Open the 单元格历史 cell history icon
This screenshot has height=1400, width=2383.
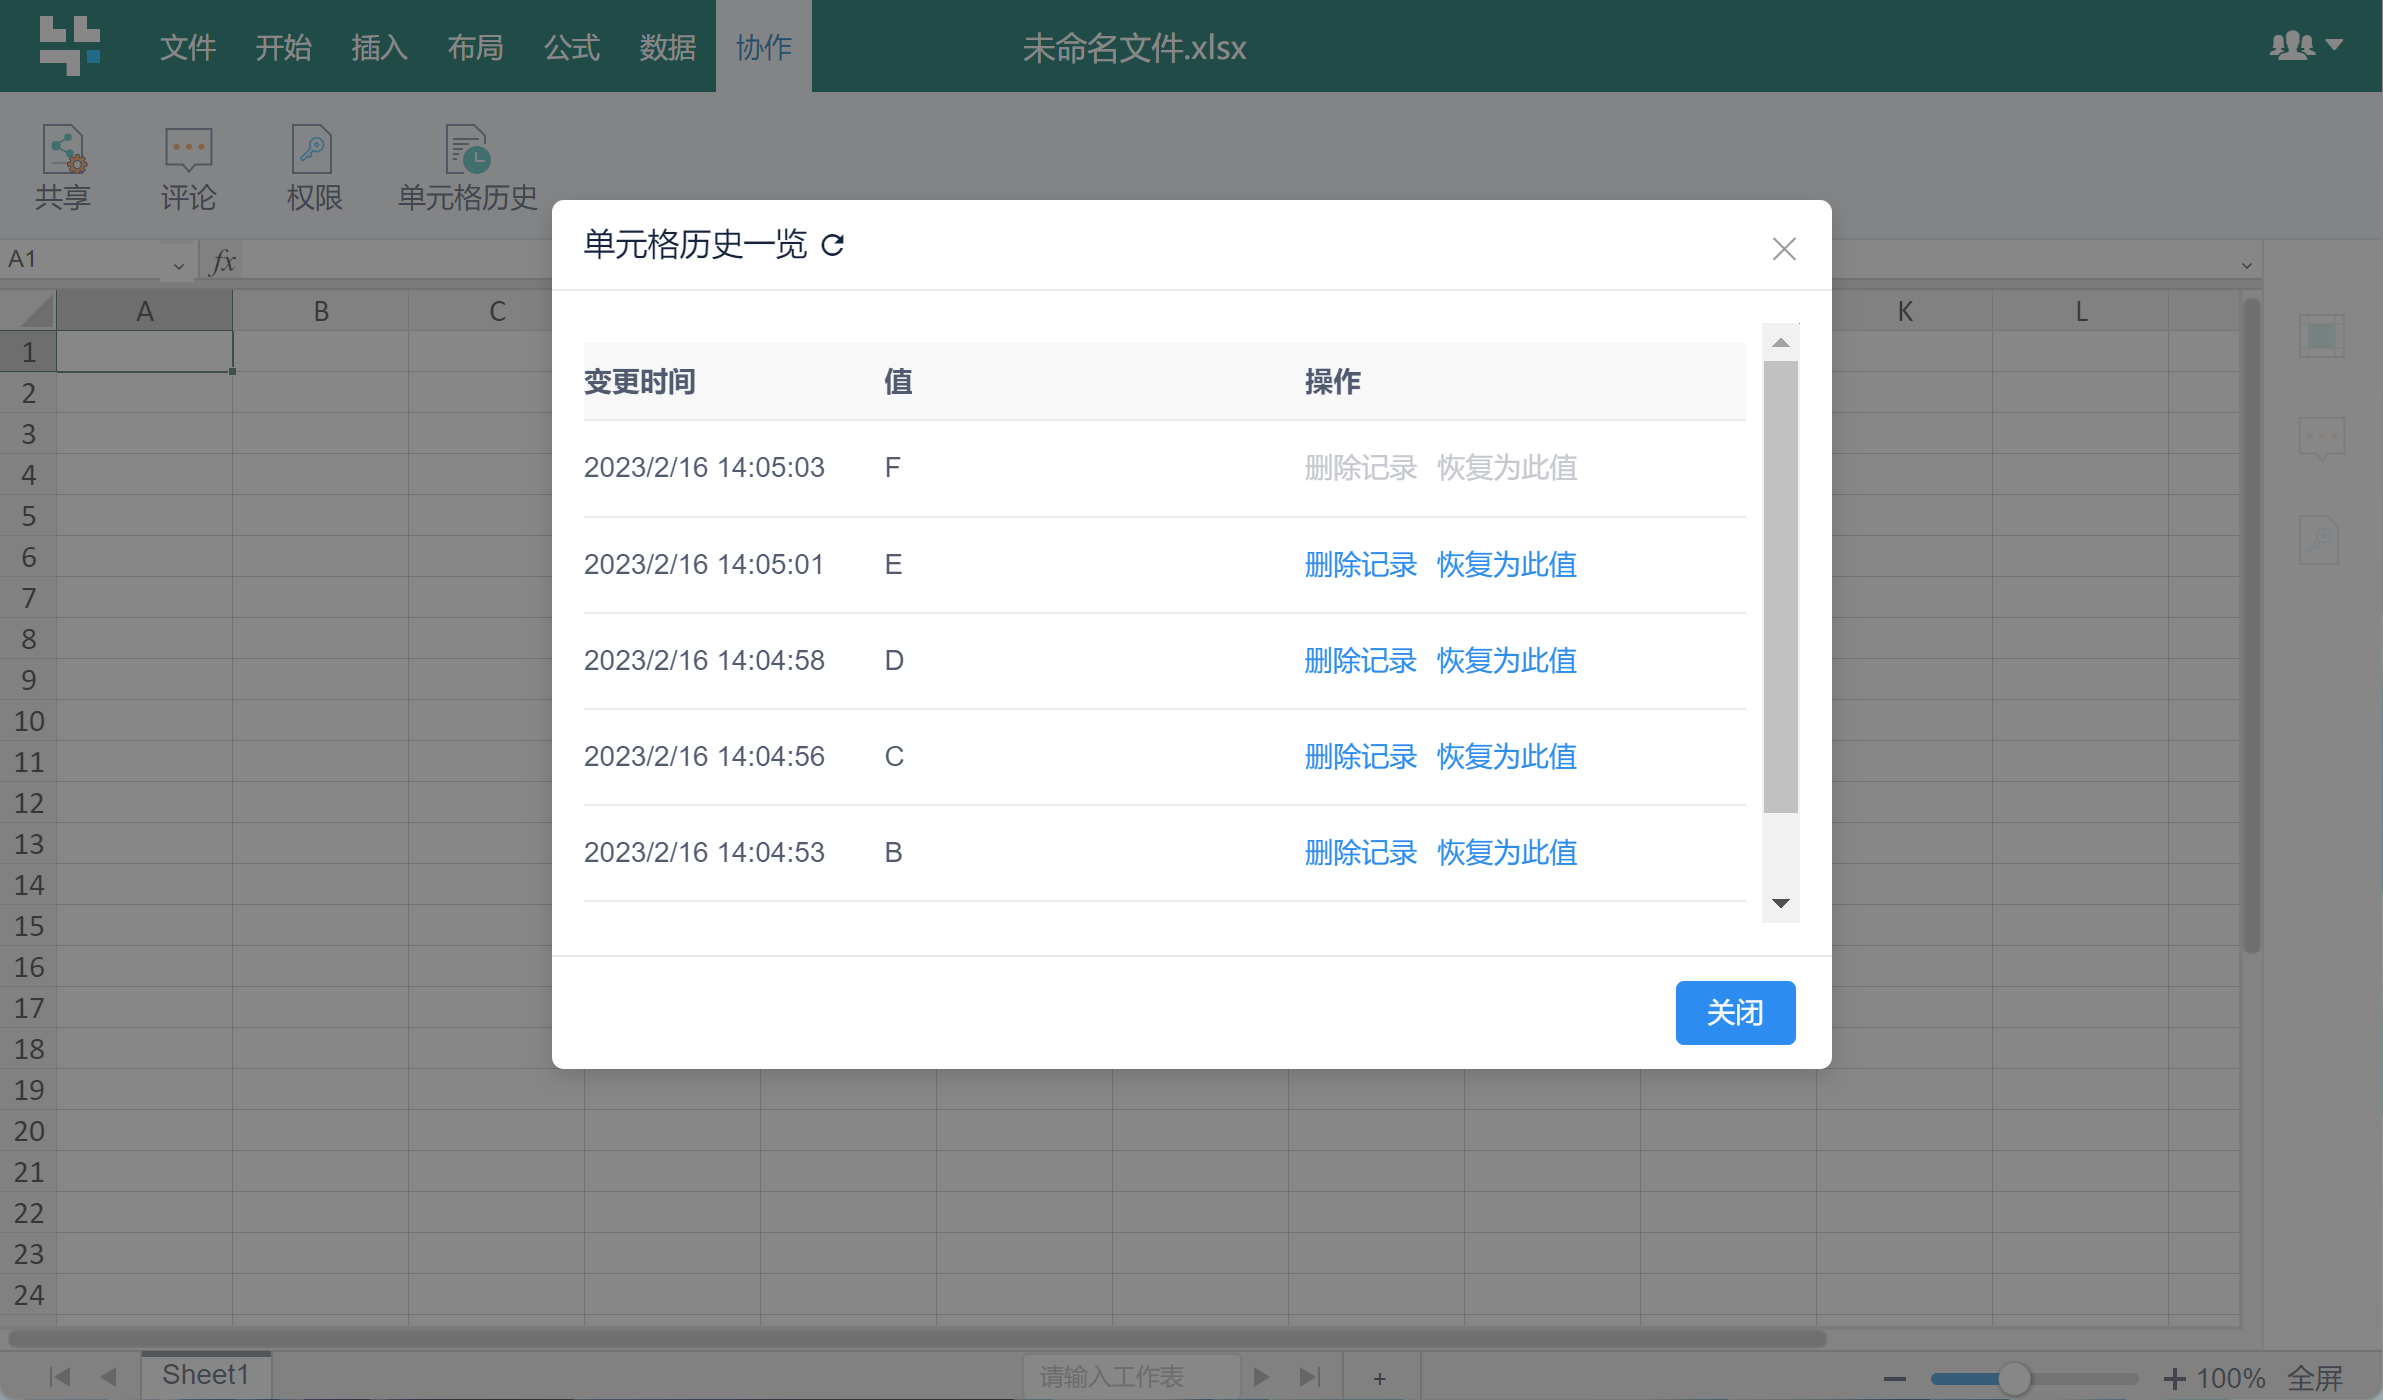coord(467,150)
